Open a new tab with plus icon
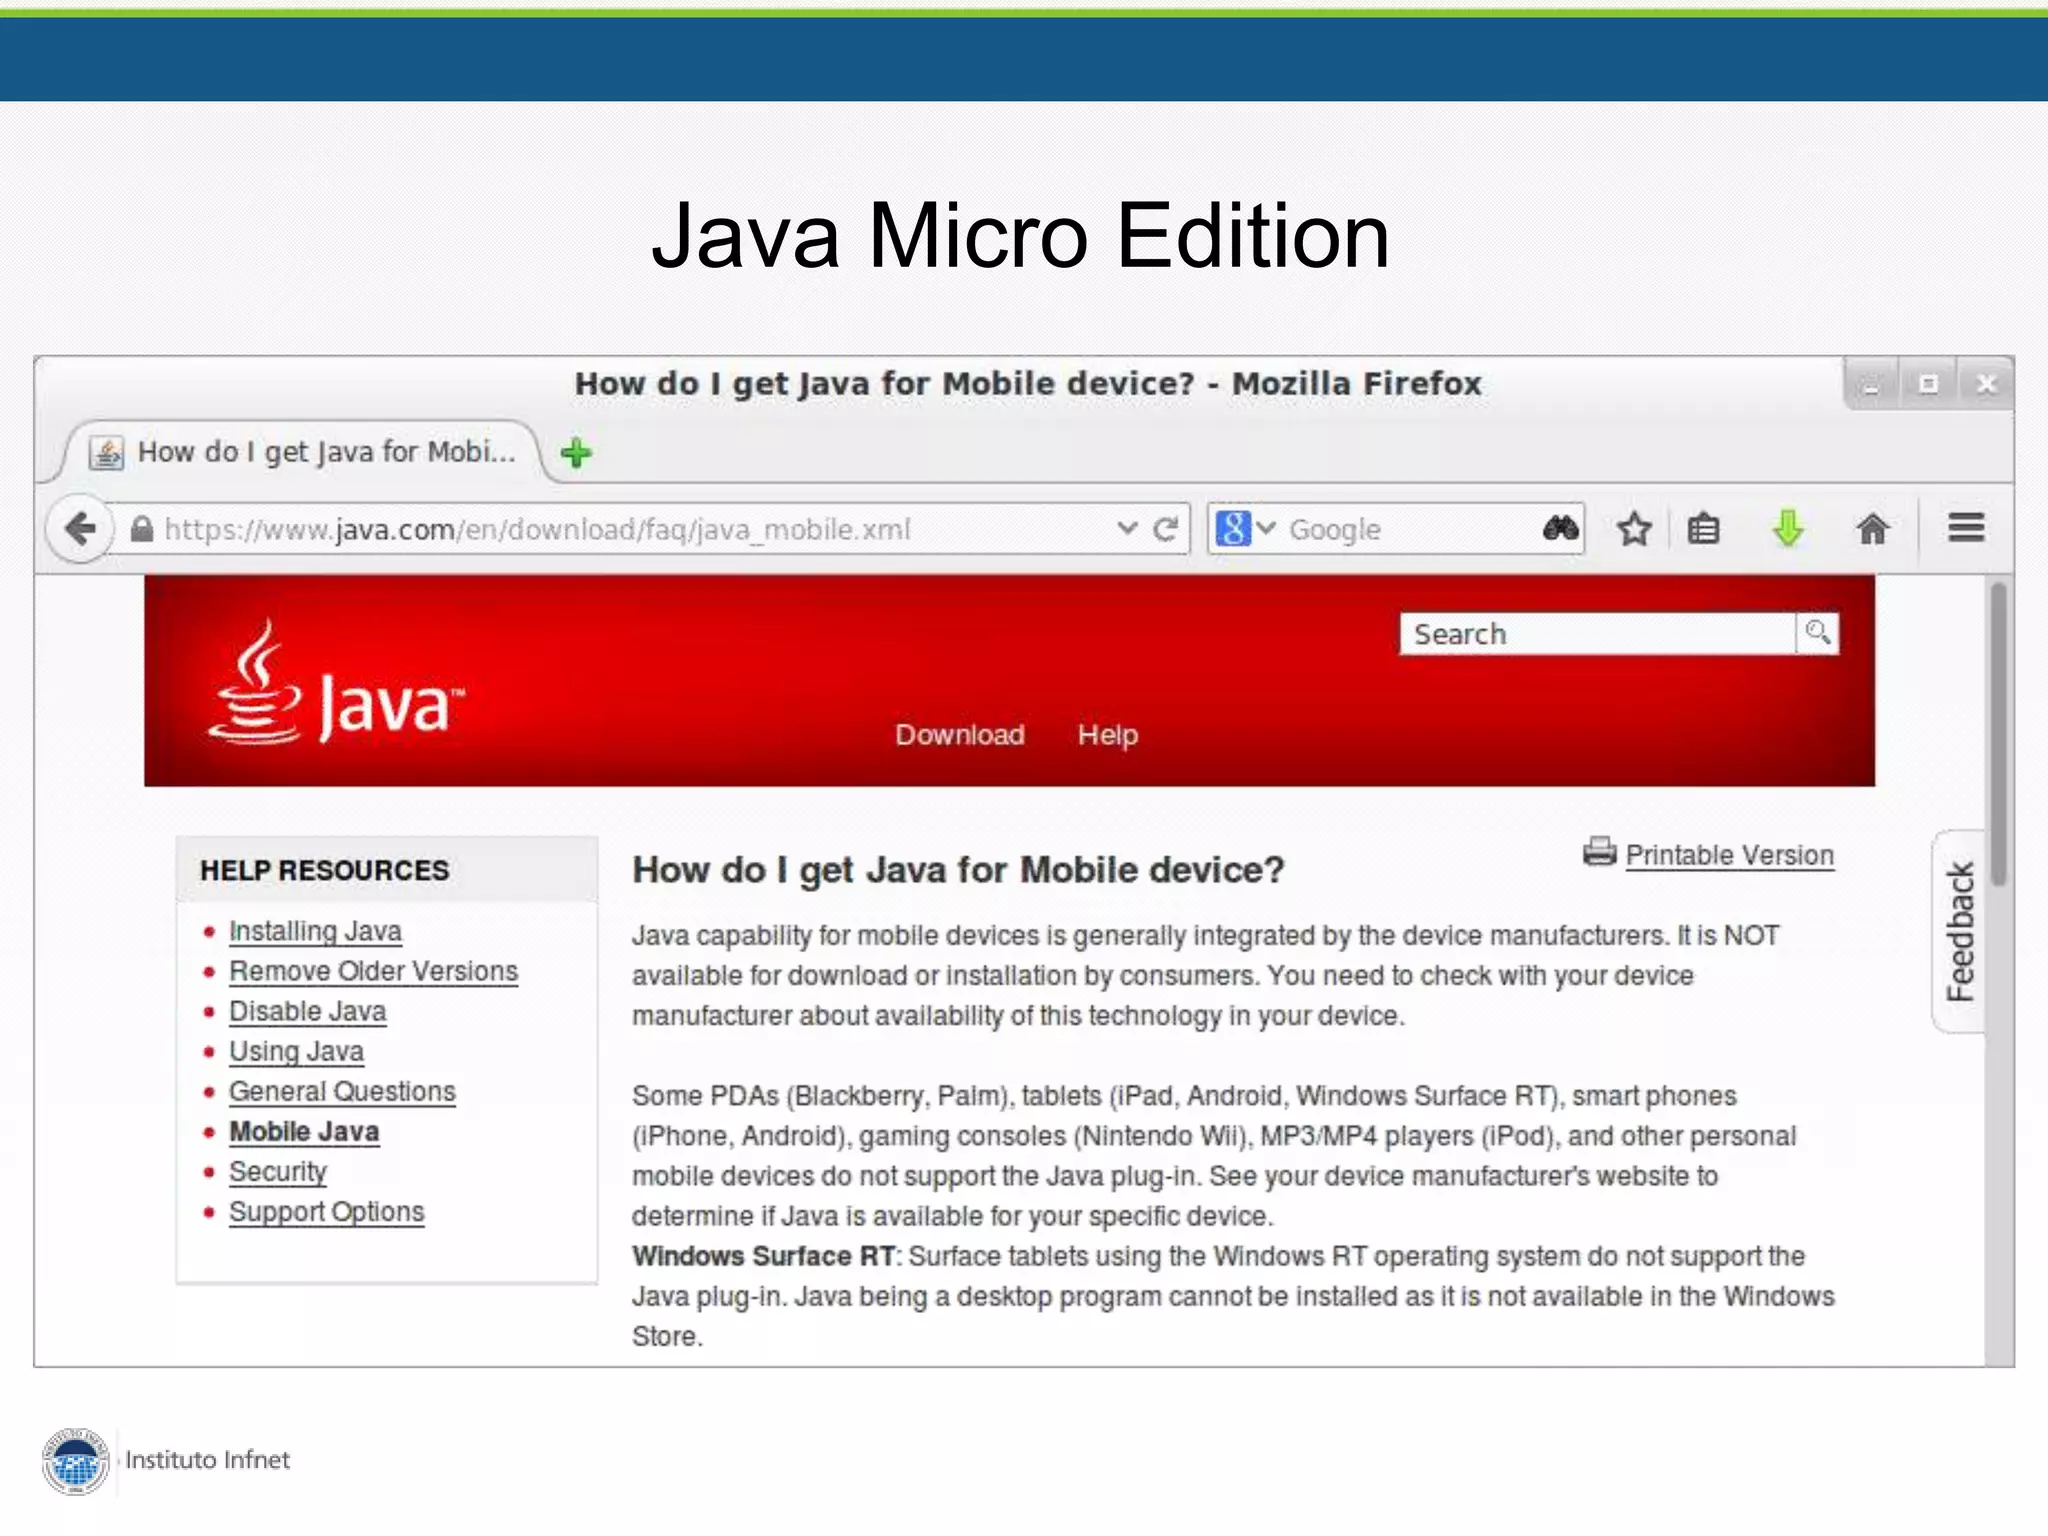2048x1536 pixels. (x=576, y=453)
